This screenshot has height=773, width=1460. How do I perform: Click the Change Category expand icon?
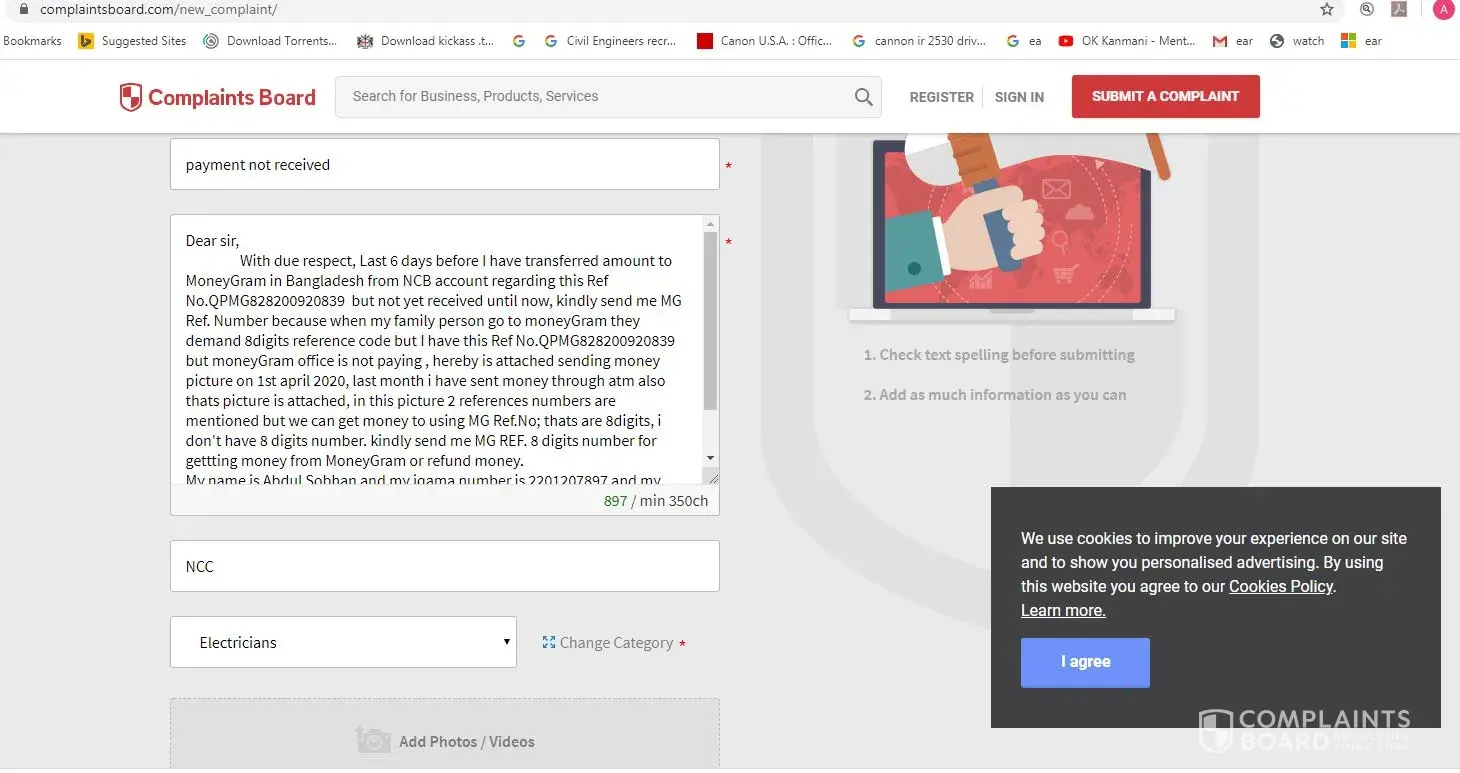[548, 642]
